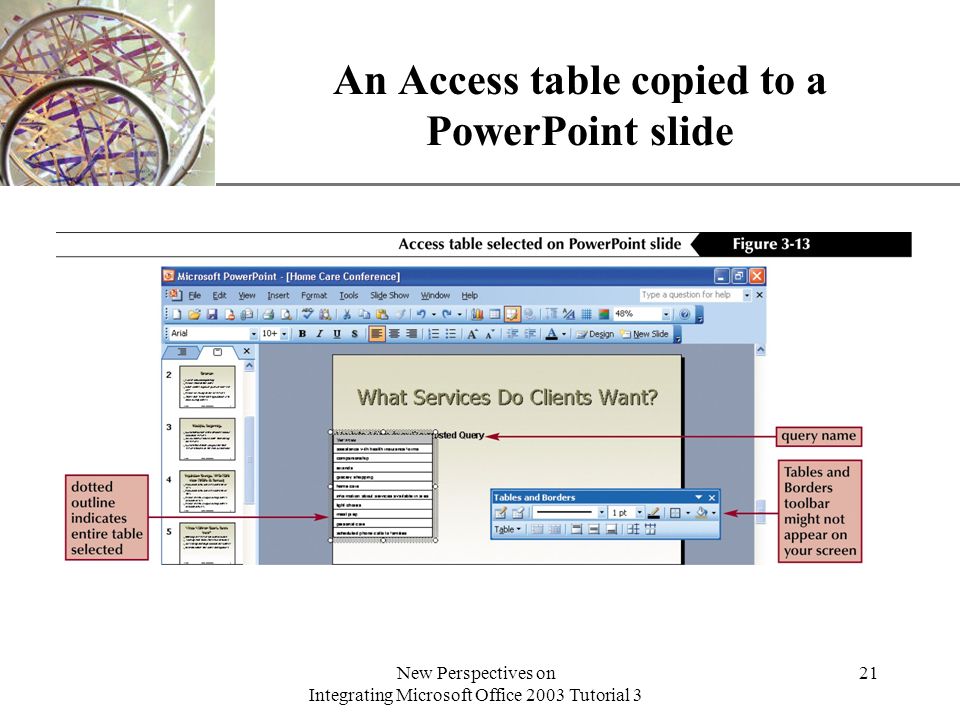This screenshot has width=960, height=720.
Task: Decrease the font size with the small A
Action: (x=490, y=334)
